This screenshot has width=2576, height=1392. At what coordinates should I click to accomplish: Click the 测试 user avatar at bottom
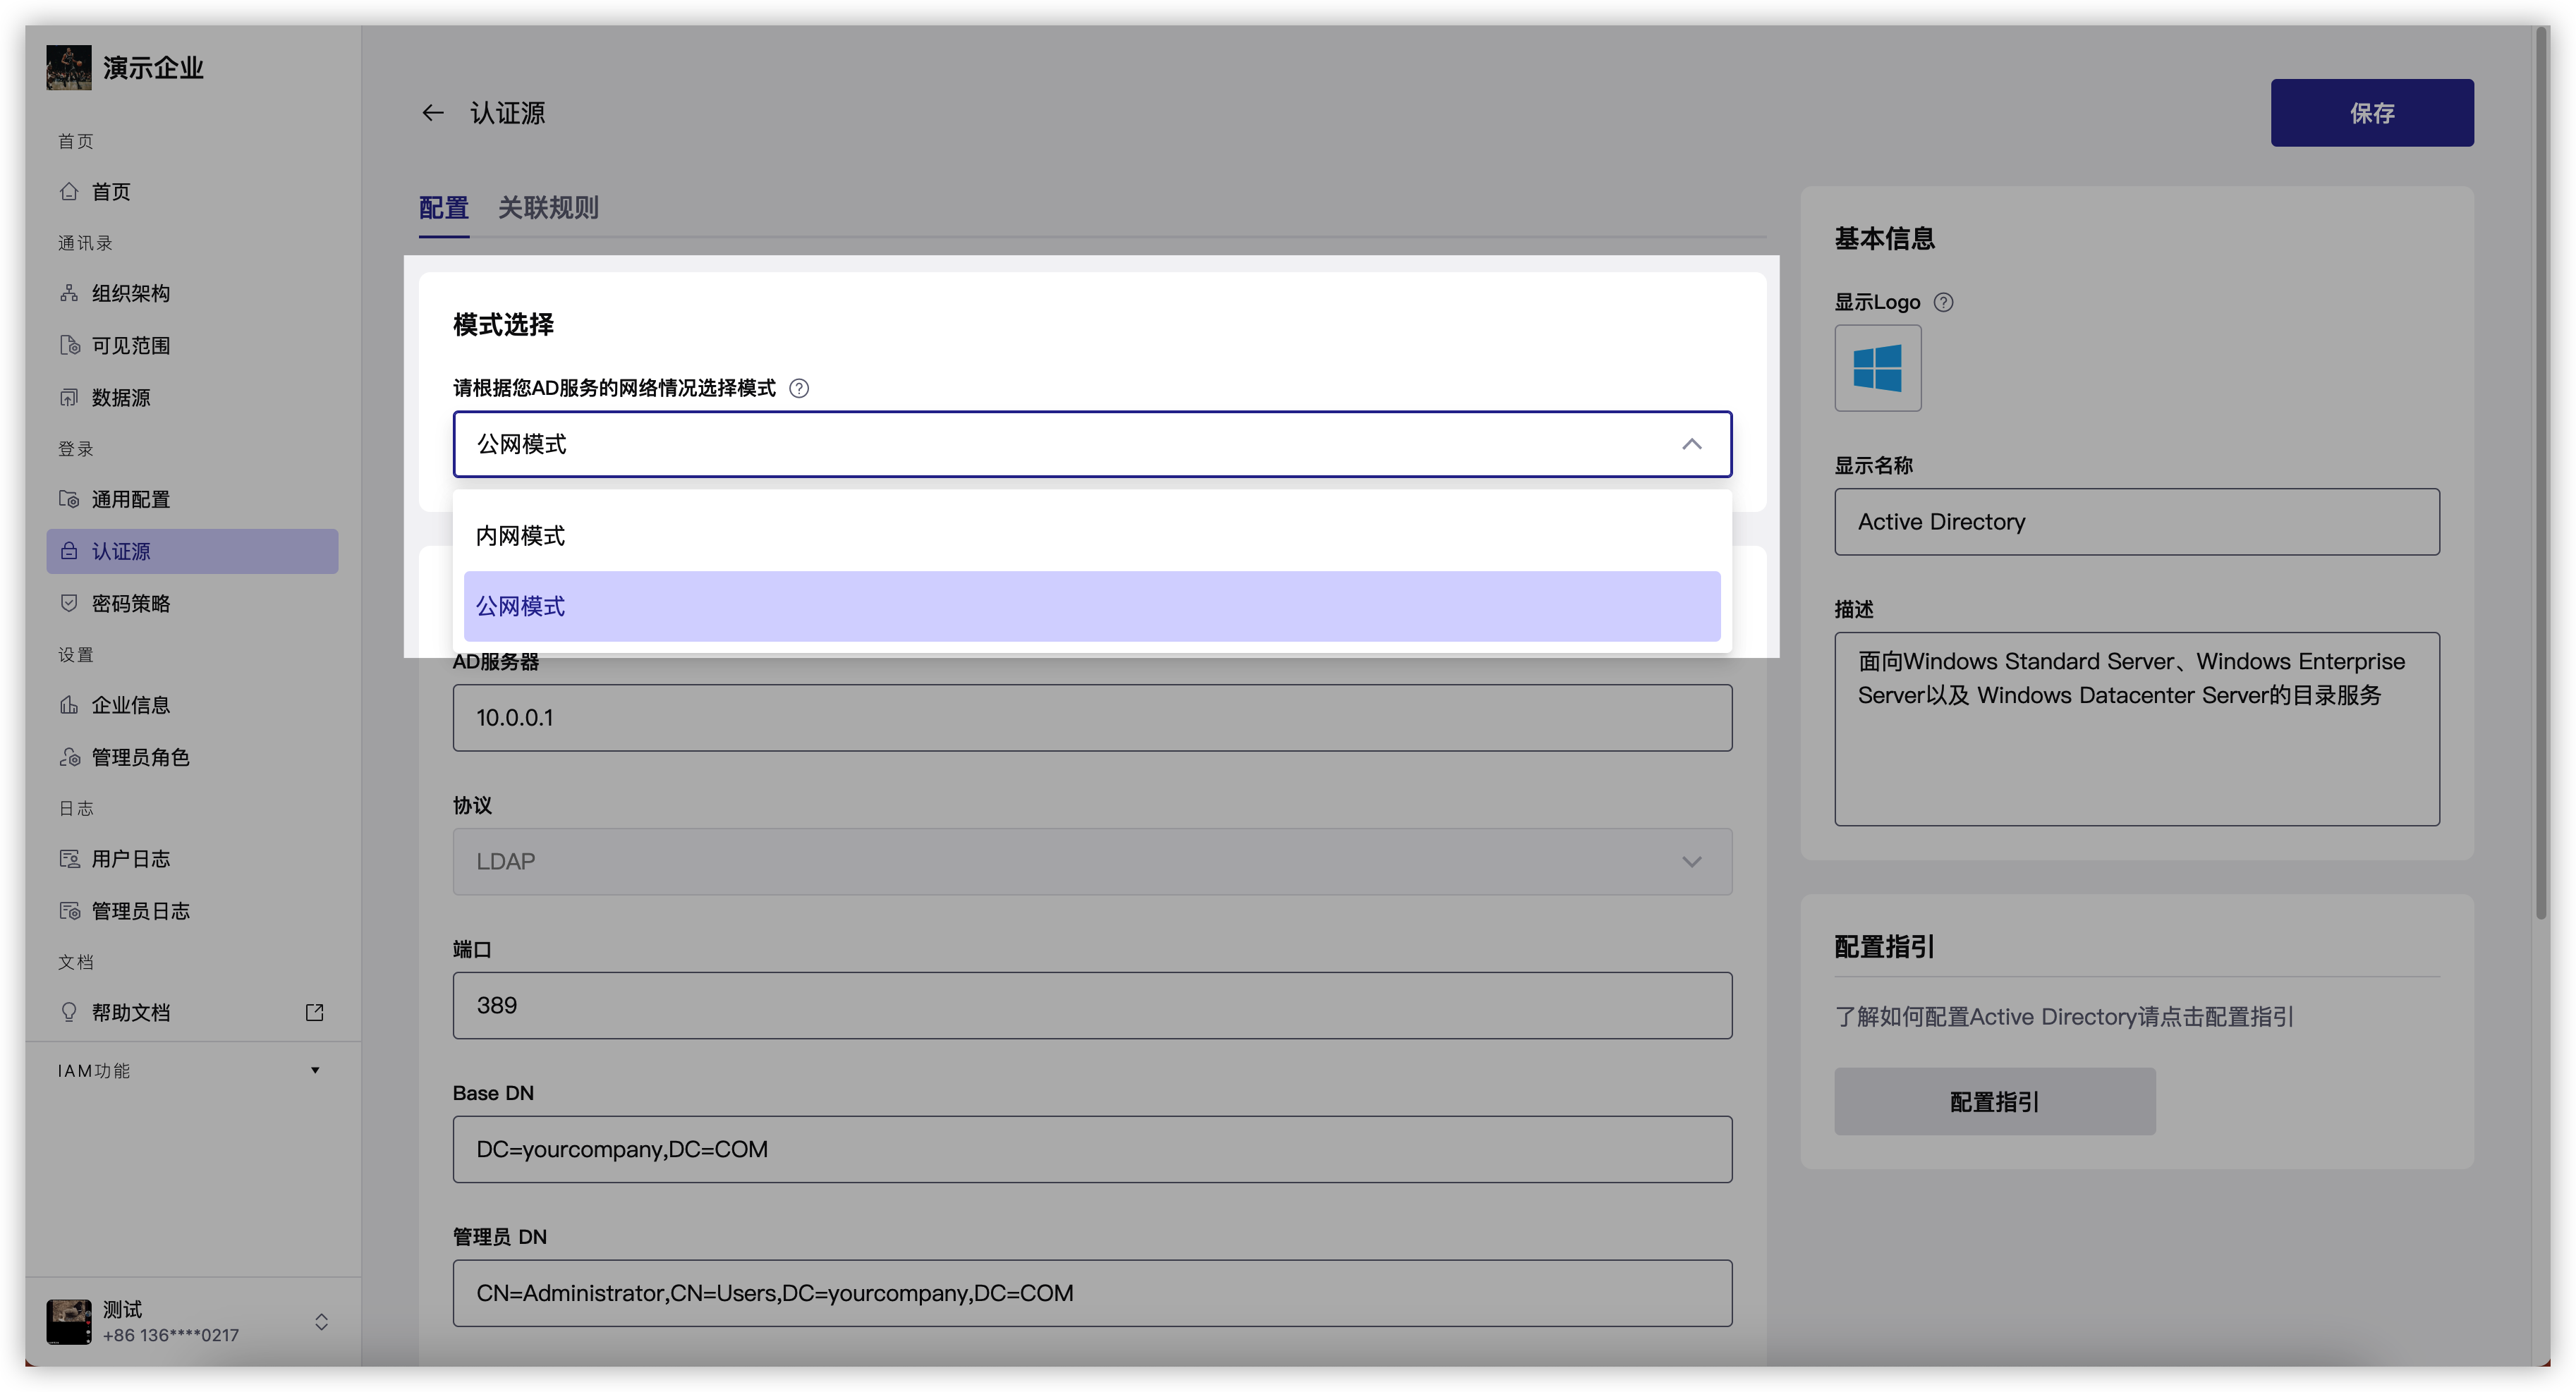[69, 1321]
